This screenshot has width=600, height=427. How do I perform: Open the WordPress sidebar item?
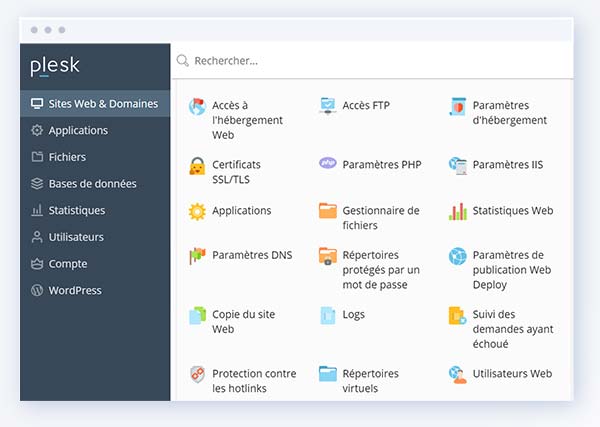point(75,291)
